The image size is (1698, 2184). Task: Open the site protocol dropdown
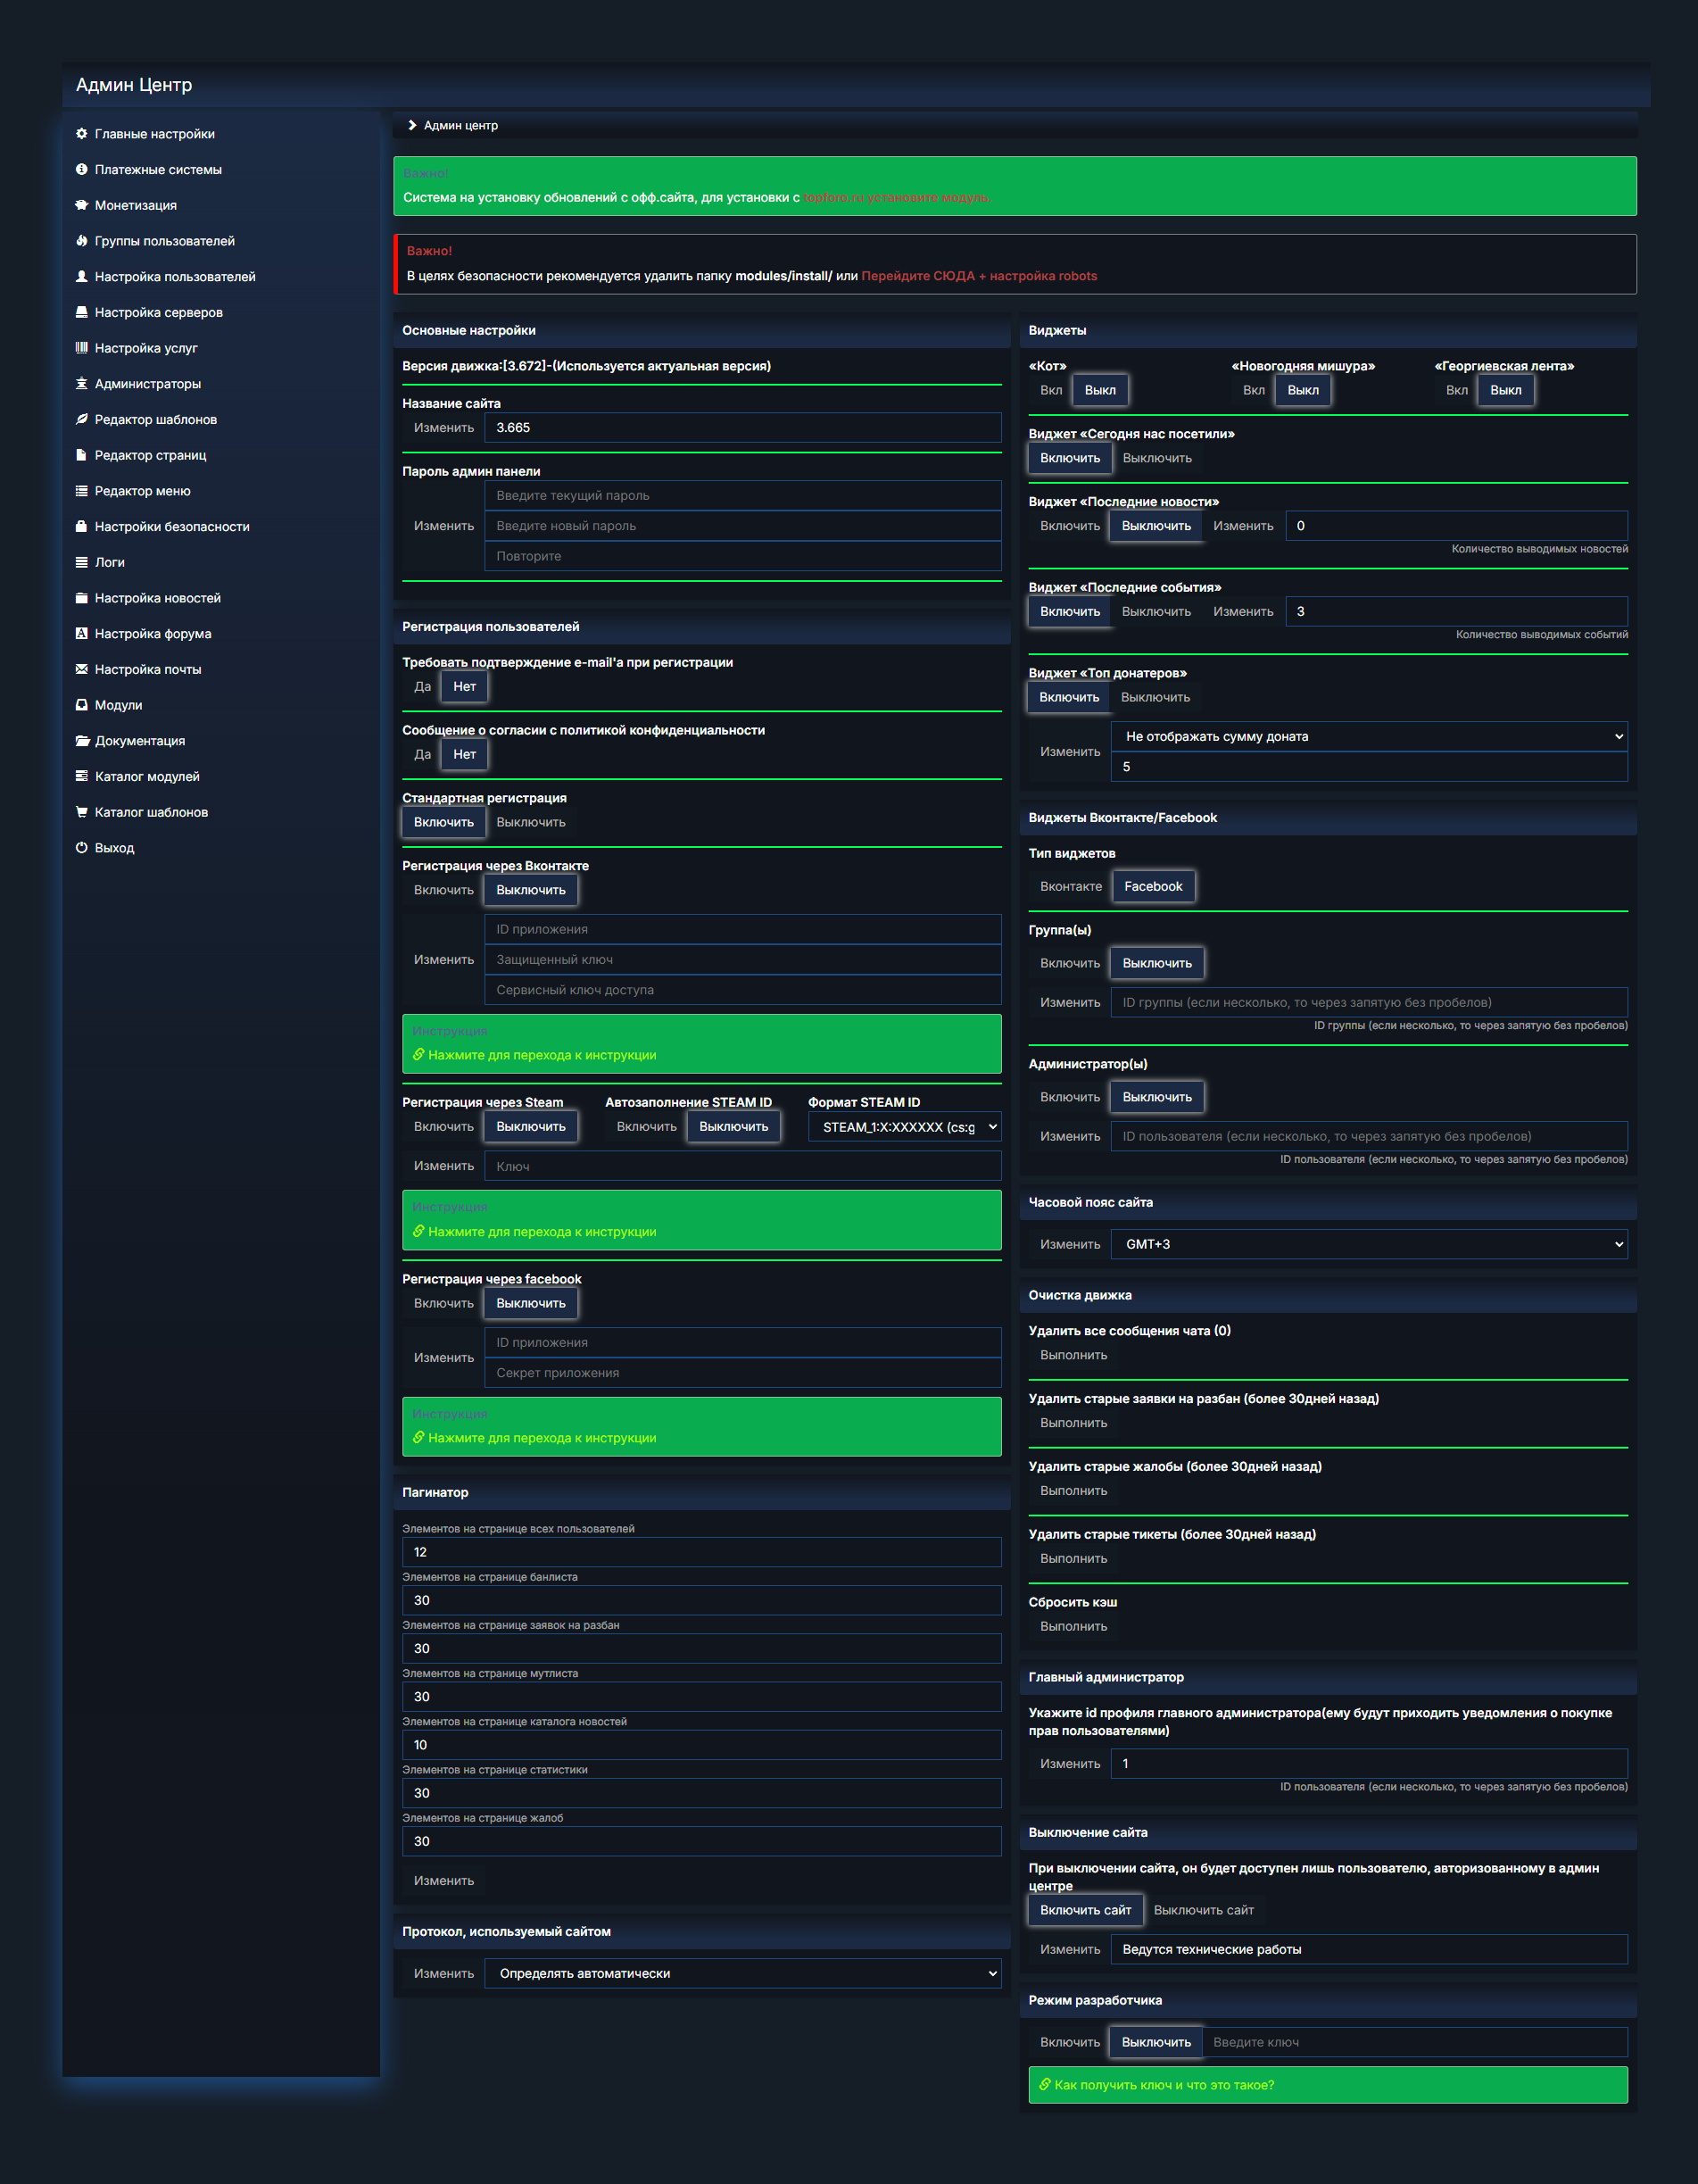pyautogui.click(x=742, y=1973)
